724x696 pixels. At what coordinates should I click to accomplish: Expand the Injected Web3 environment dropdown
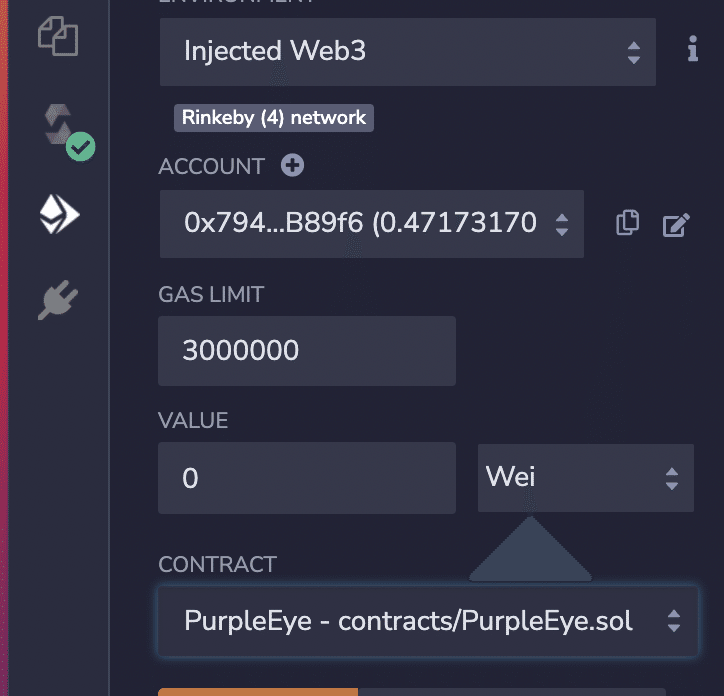(x=407, y=51)
